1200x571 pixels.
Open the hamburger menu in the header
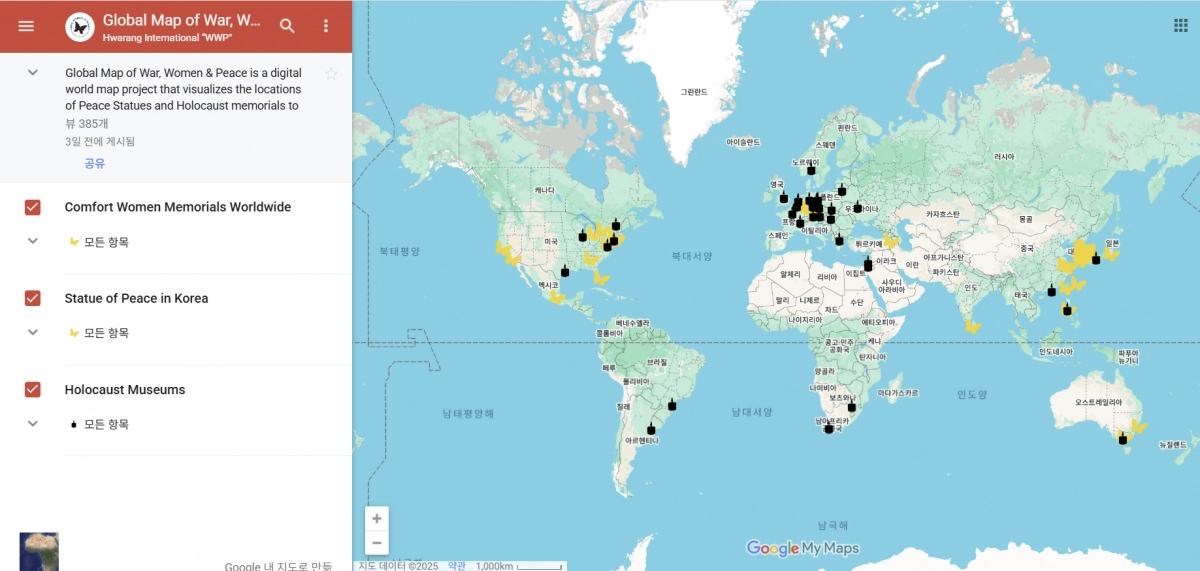tap(26, 26)
